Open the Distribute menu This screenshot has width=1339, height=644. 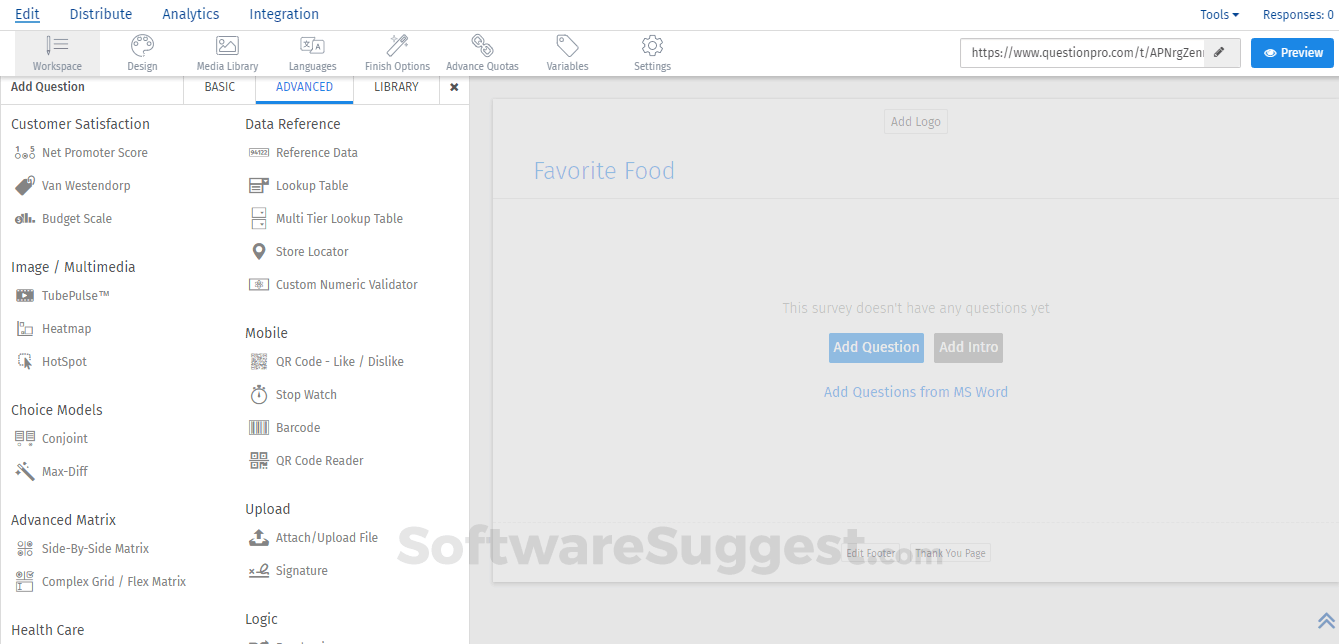point(101,14)
